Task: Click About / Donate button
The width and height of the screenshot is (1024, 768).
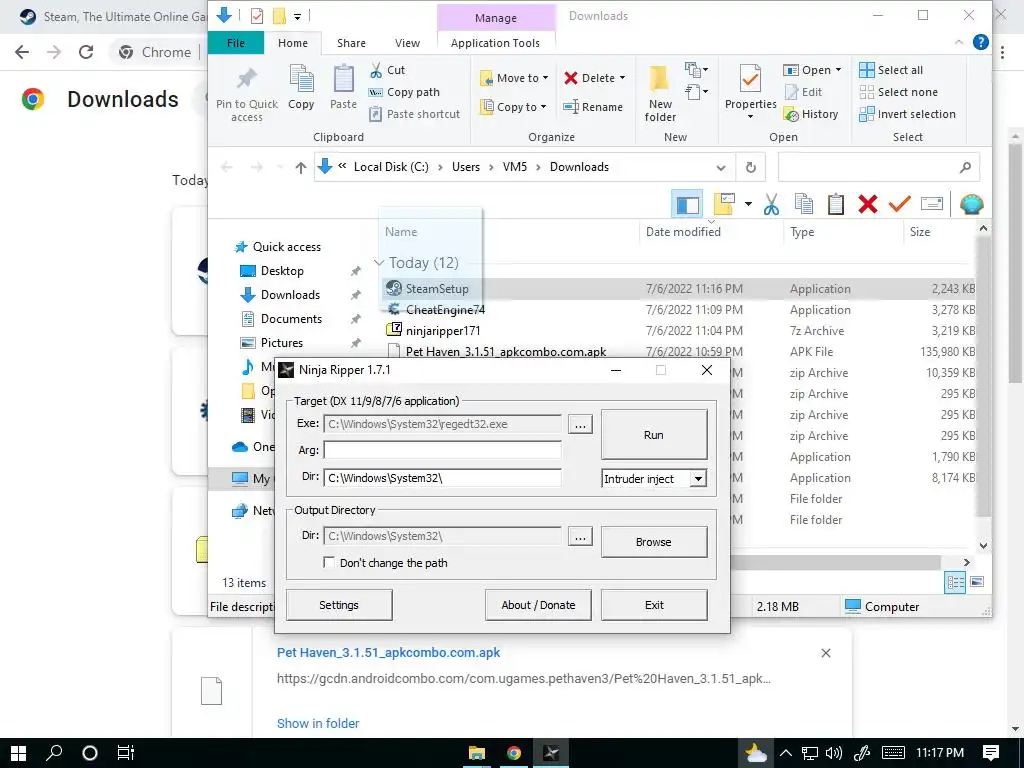Action: 538,605
